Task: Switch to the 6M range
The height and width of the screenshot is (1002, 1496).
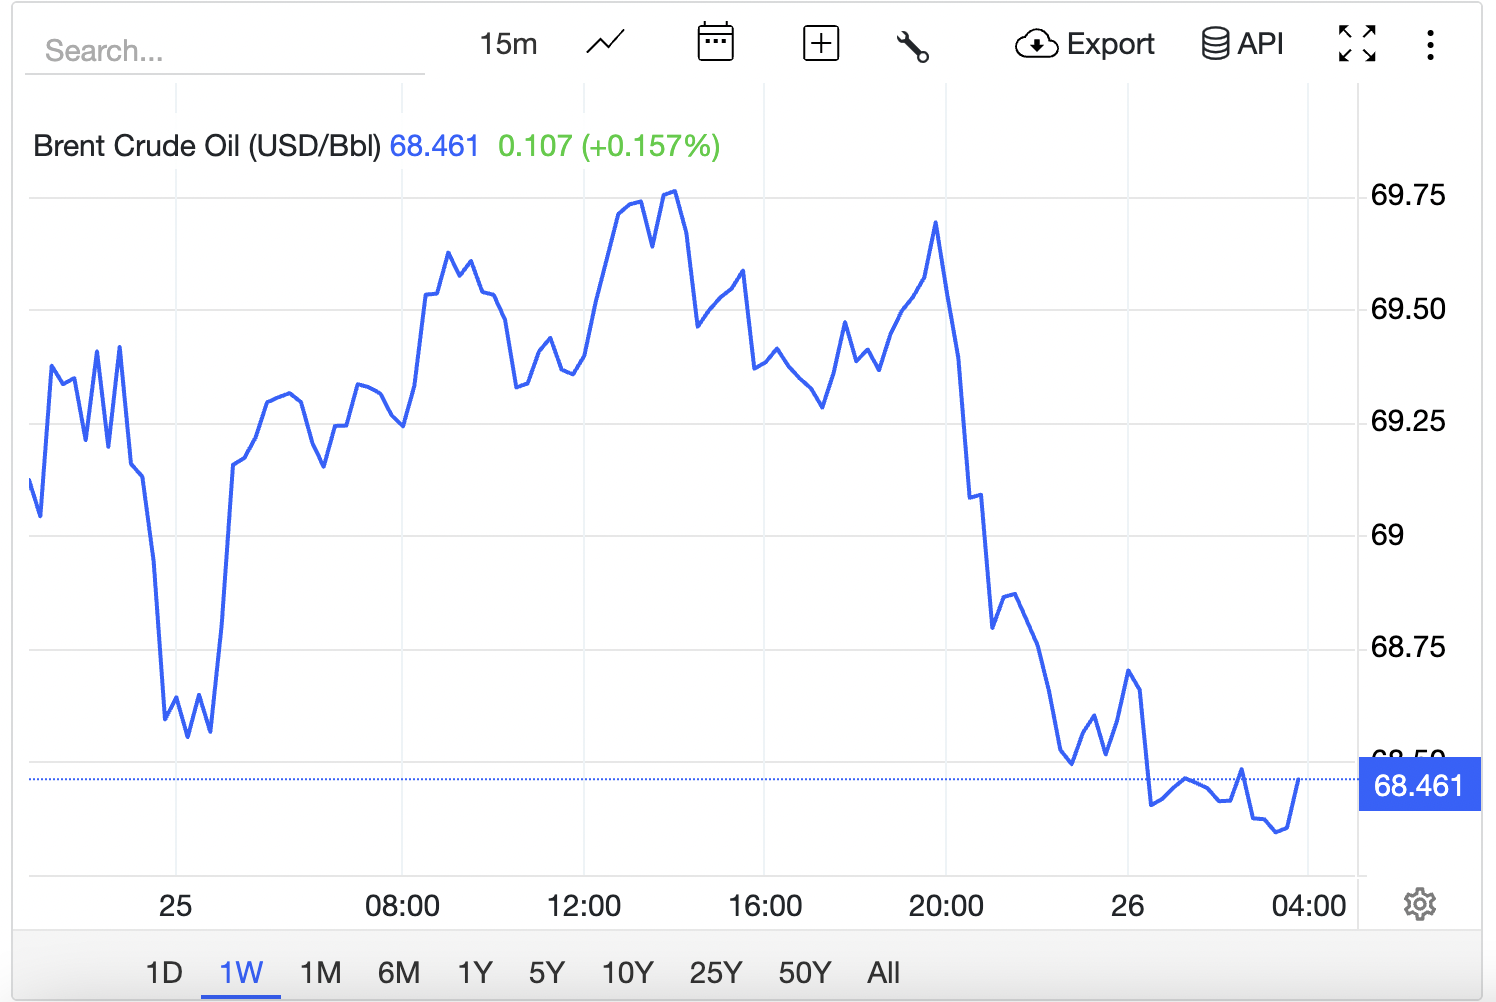Action: coord(399,972)
